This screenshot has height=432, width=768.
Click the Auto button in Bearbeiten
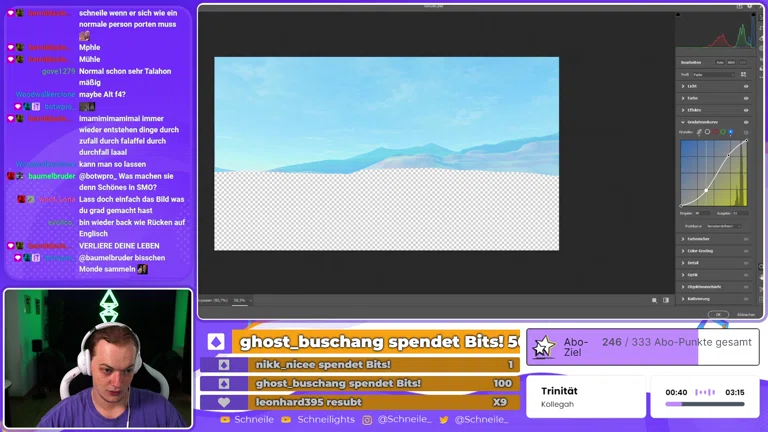pyautogui.click(x=720, y=63)
